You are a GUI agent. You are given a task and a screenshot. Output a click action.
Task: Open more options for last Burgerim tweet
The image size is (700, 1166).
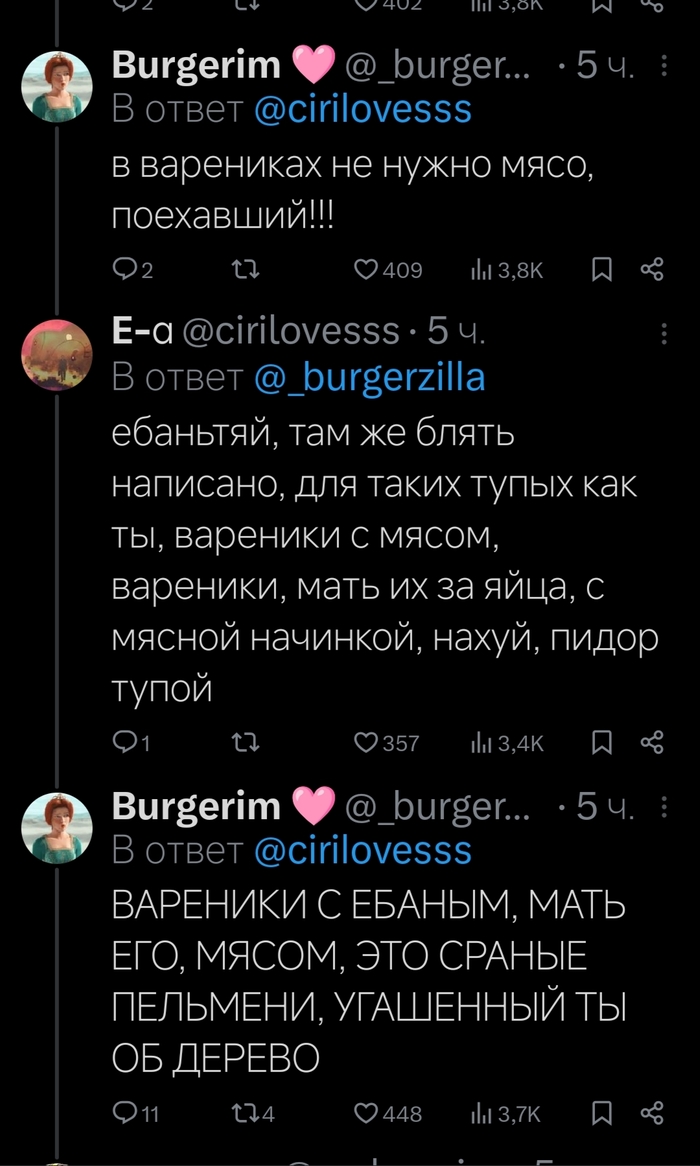pos(665,806)
